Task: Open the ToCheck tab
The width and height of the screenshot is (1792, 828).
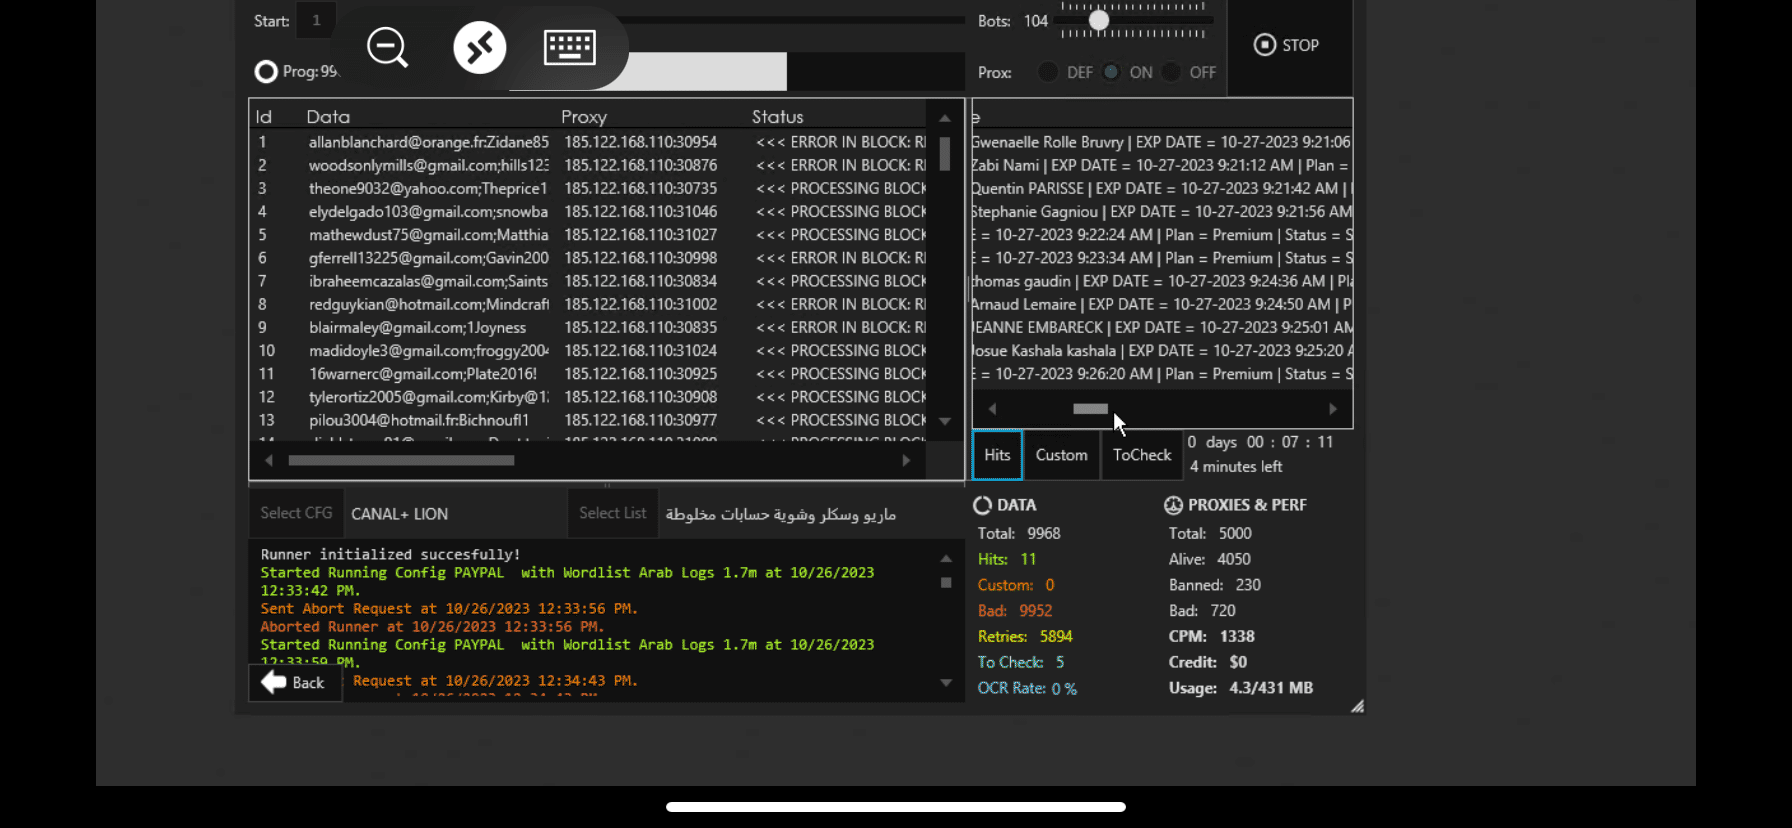Action: (1141, 455)
